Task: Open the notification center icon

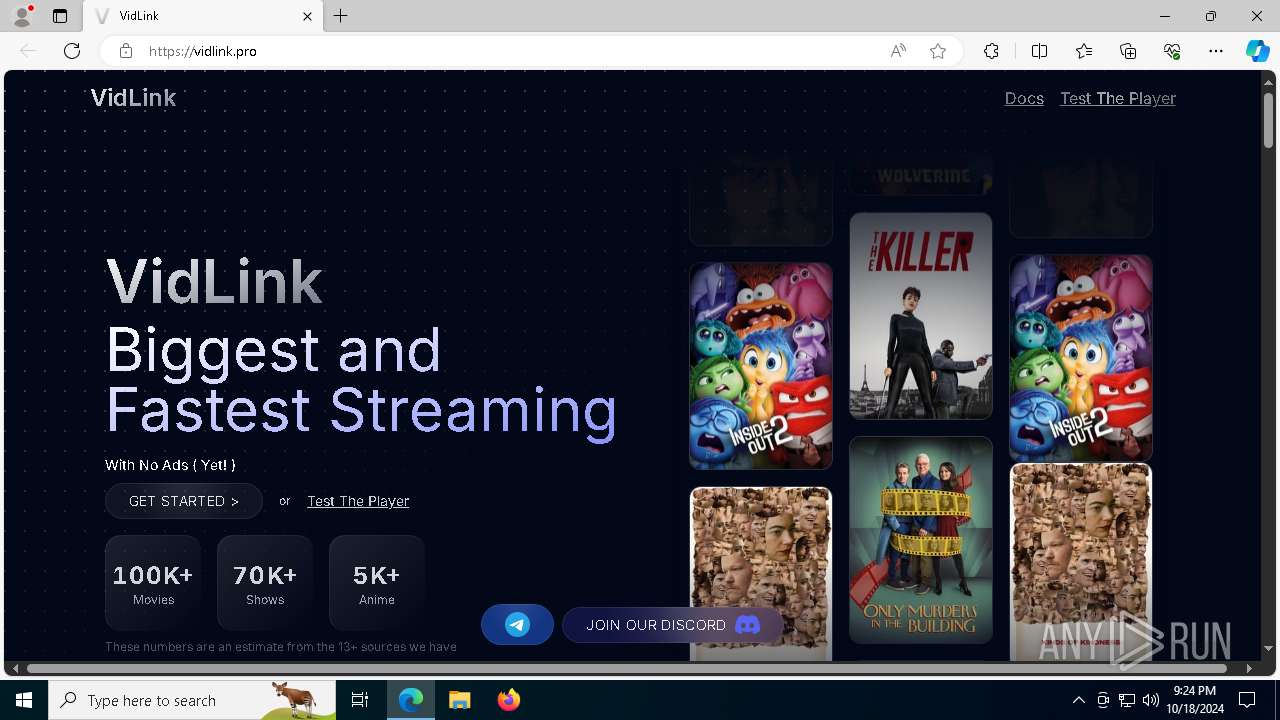Action: [x=1247, y=700]
